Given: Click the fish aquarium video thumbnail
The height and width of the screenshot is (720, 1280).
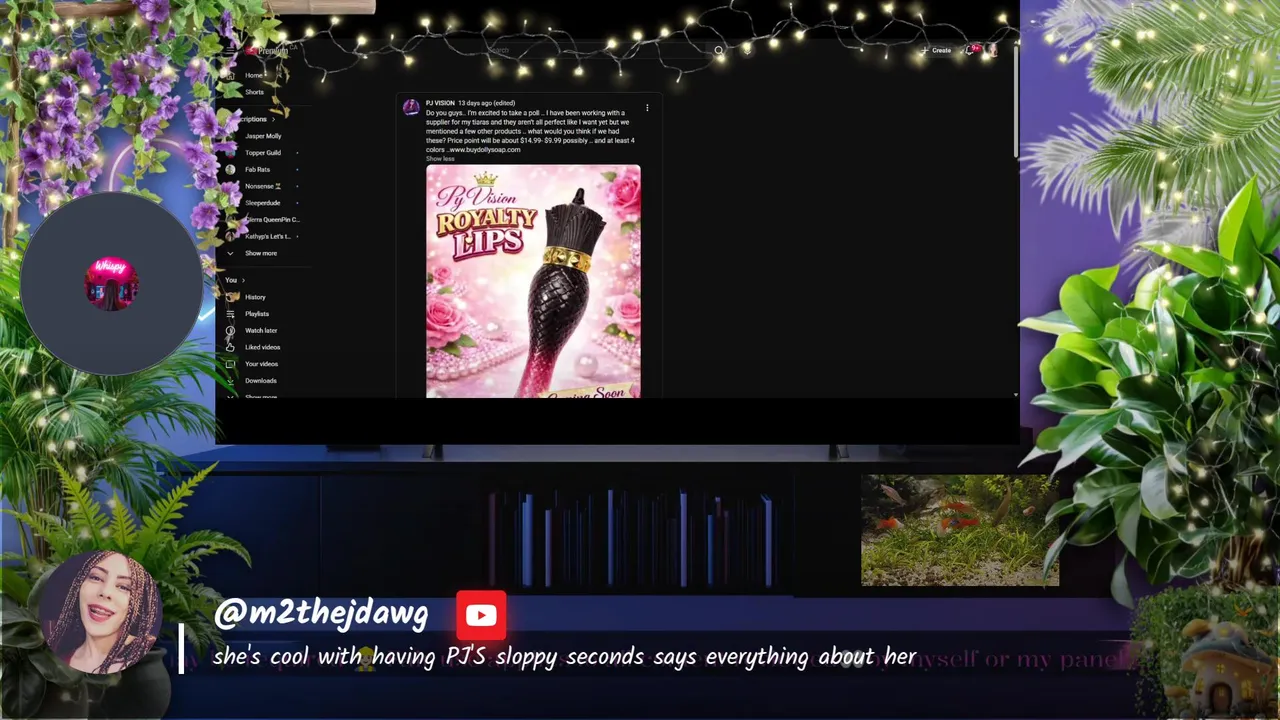Looking at the screenshot, I should click(x=960, y=530).
